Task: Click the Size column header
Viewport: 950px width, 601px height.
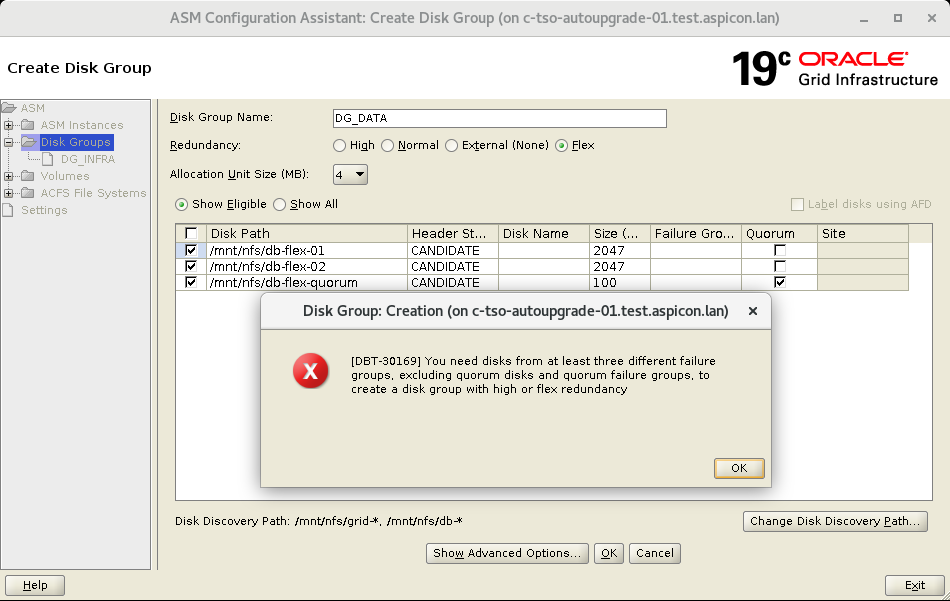Action: tap(620, 233)
